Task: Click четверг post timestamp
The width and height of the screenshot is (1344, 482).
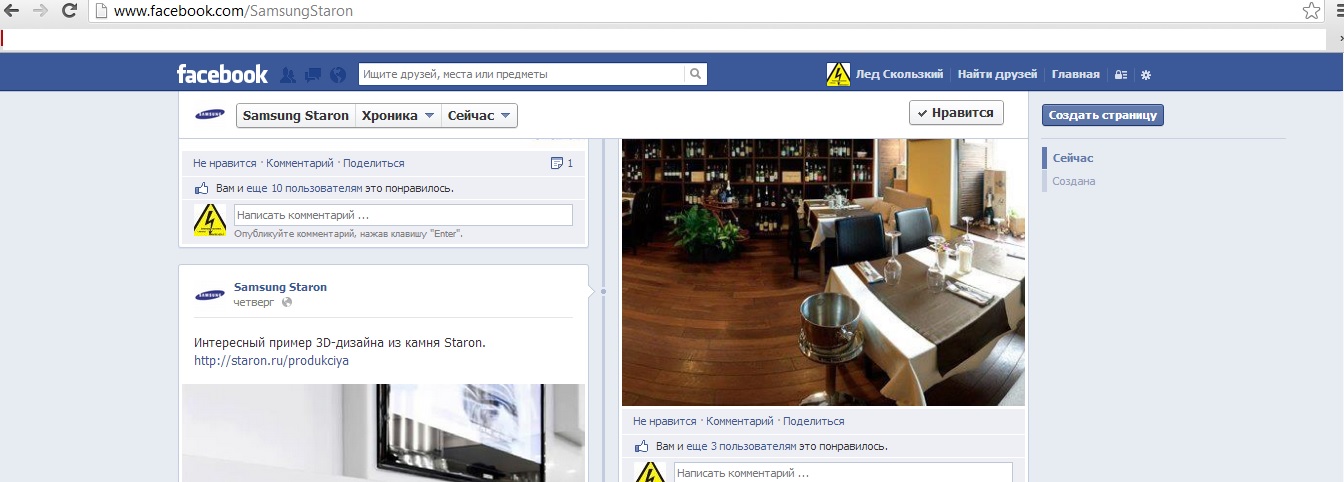Action: pyautogui.click(x=255, y=302)
